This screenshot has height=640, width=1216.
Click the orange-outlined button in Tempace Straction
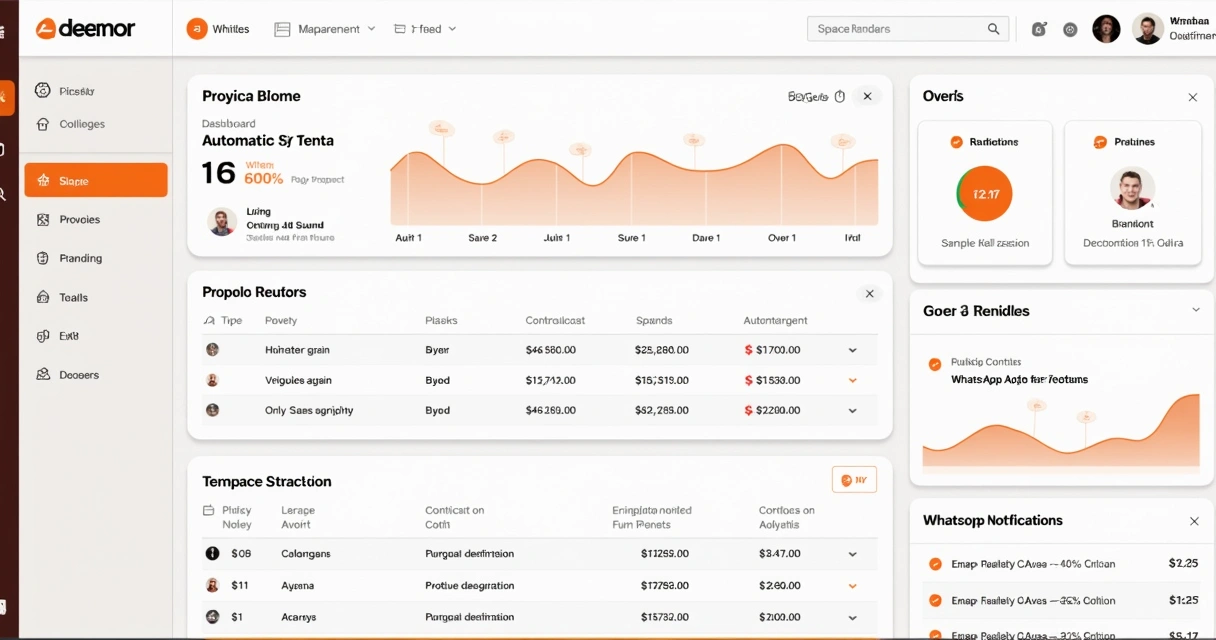click(x=853, y=480)
